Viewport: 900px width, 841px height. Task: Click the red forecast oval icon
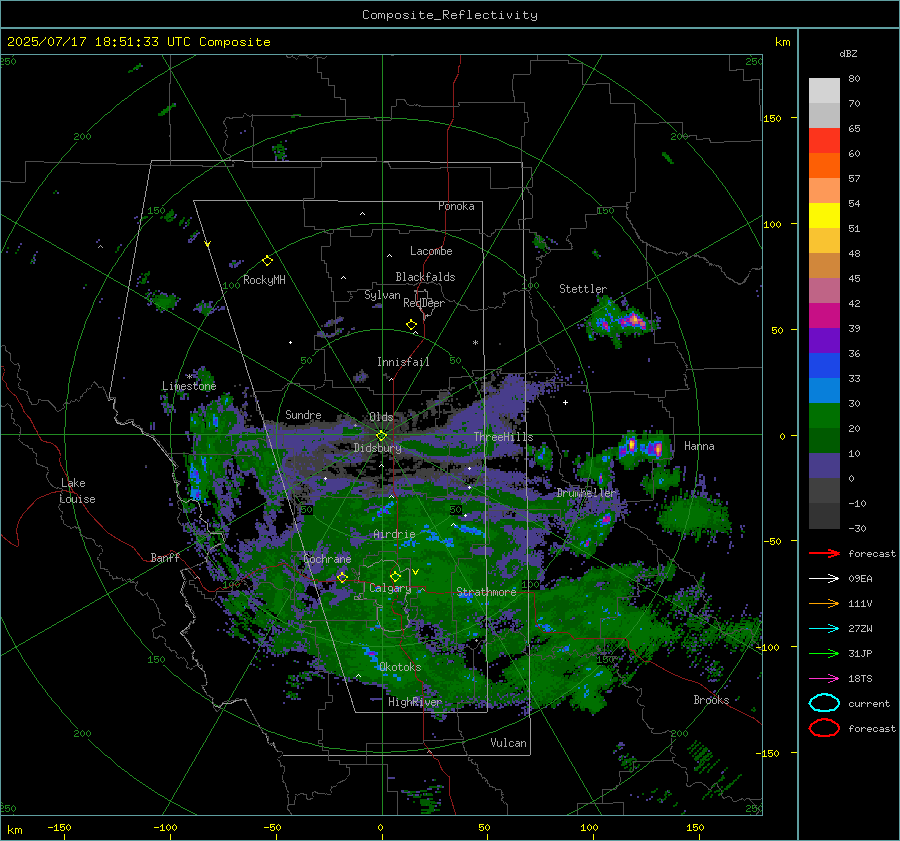click(x=824, y=728)
